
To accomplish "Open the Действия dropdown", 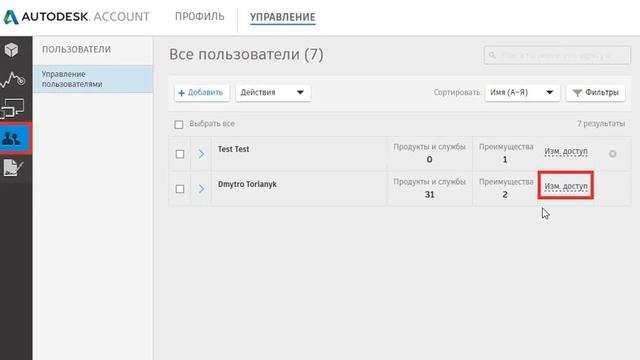I will click(x=273, y=93).
